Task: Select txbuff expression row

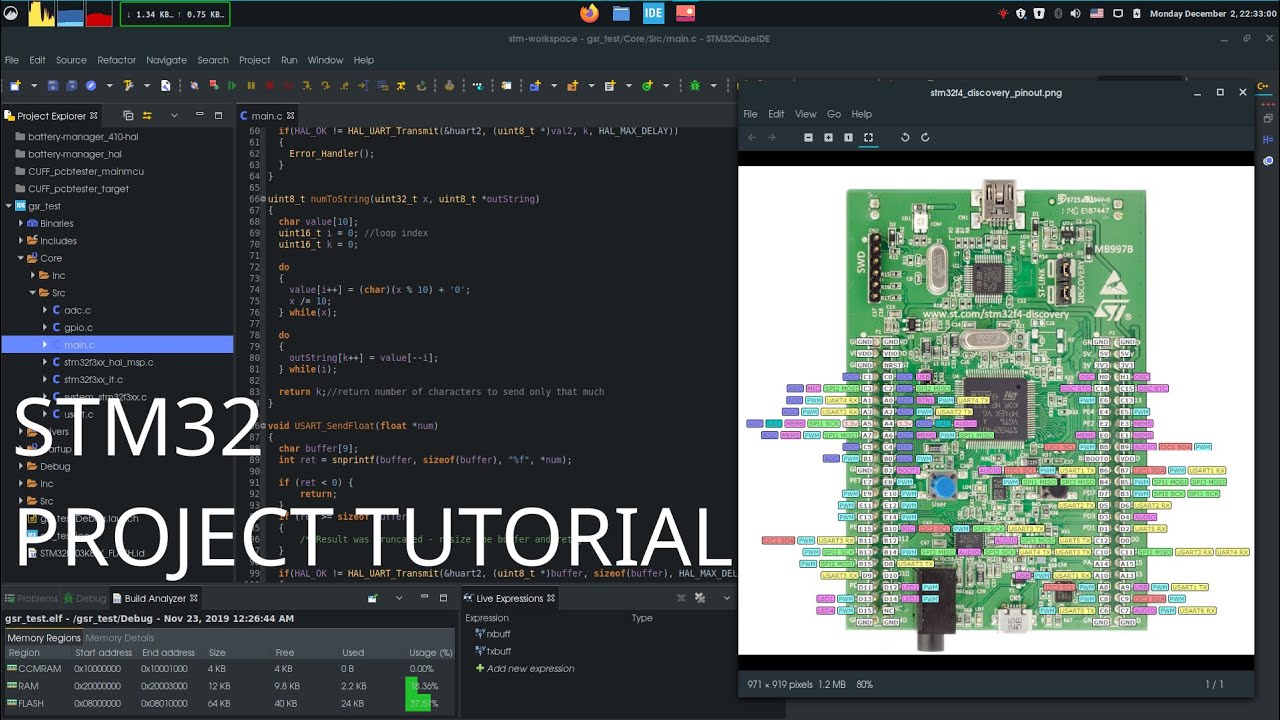Action: point(493,651)
